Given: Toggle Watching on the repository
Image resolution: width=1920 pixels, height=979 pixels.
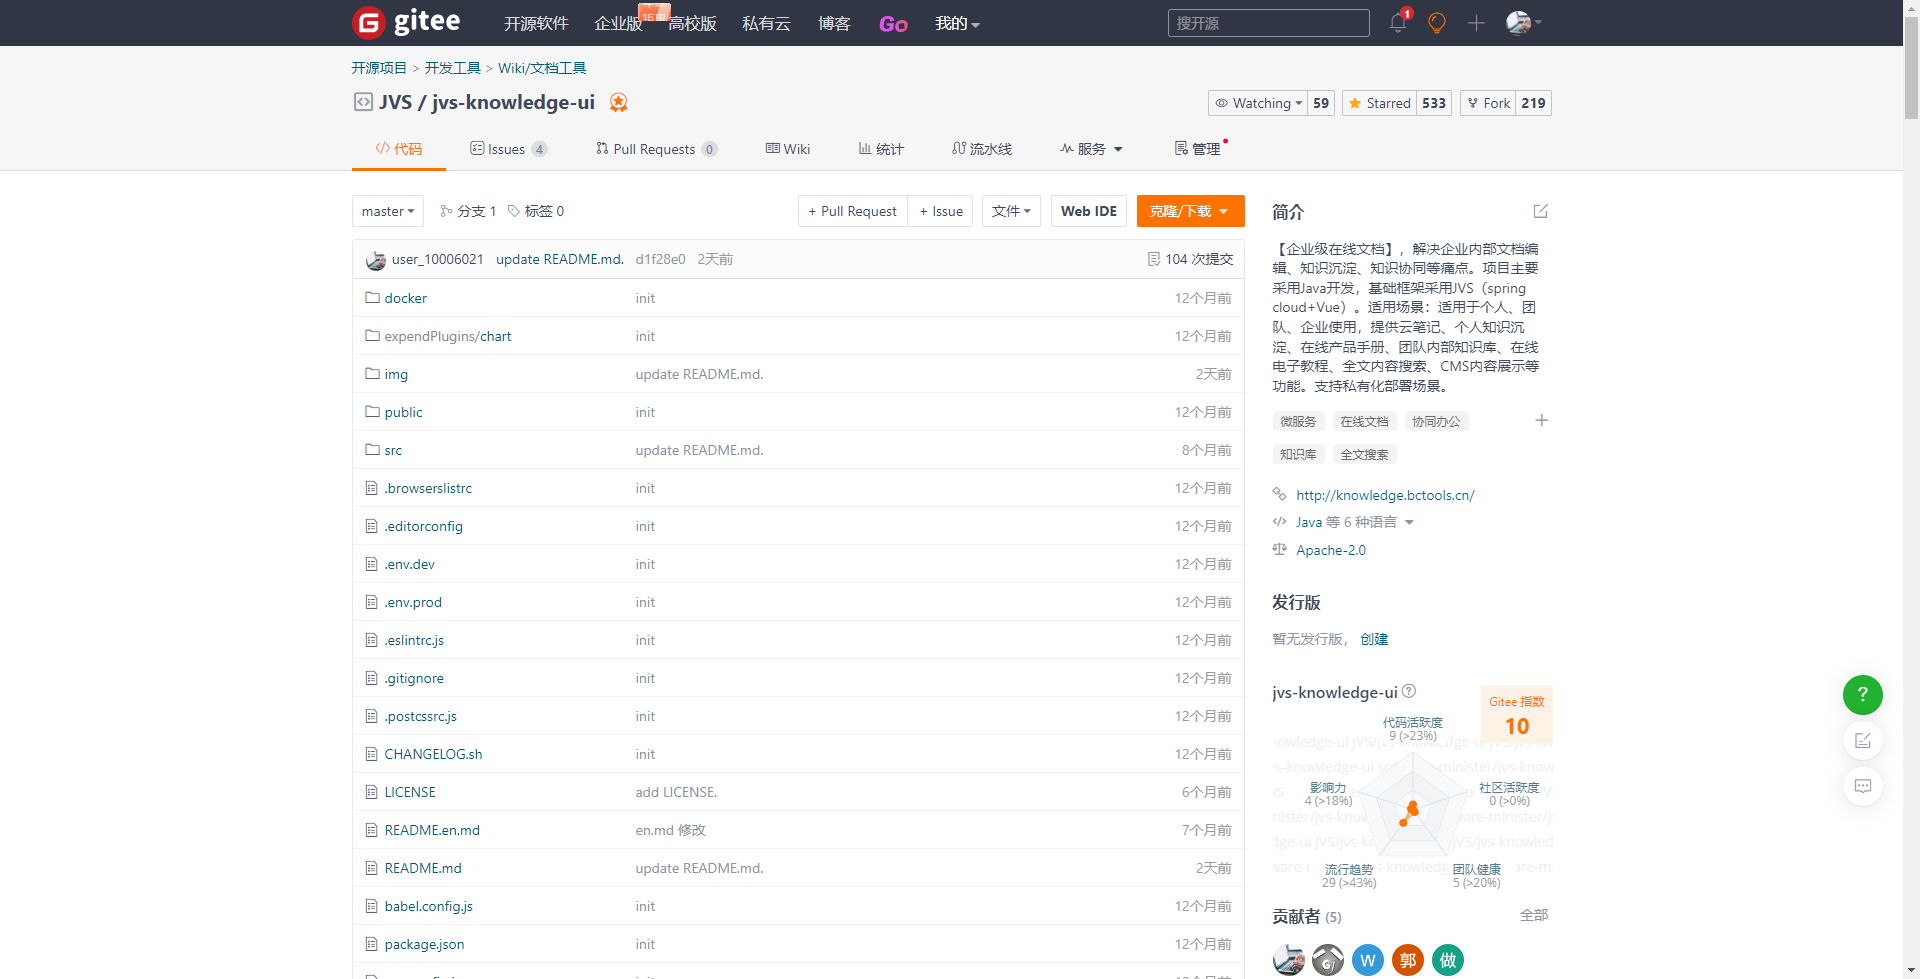Looking at the screenshot, I should click(1259, 103).
